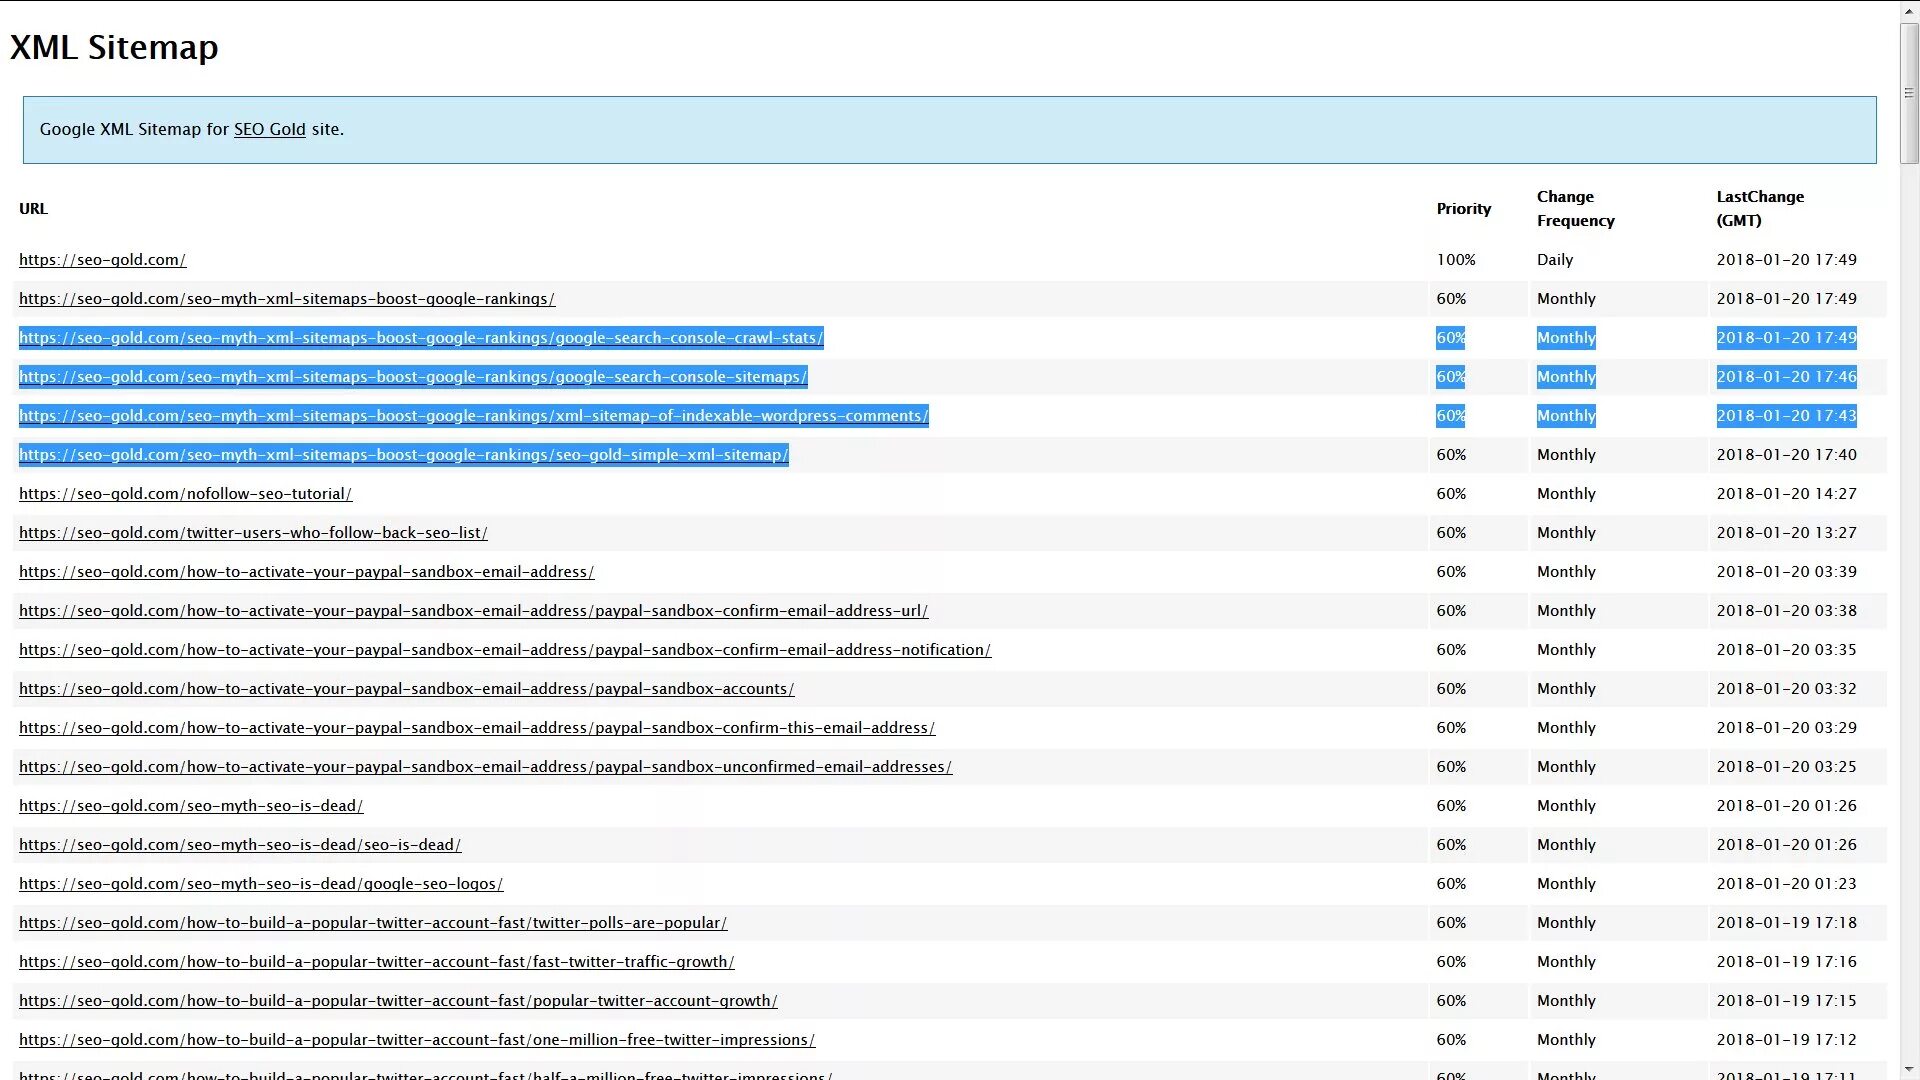
Task: Open the homepage URL seo-gold.com
Action: click(x=103, y=260)
